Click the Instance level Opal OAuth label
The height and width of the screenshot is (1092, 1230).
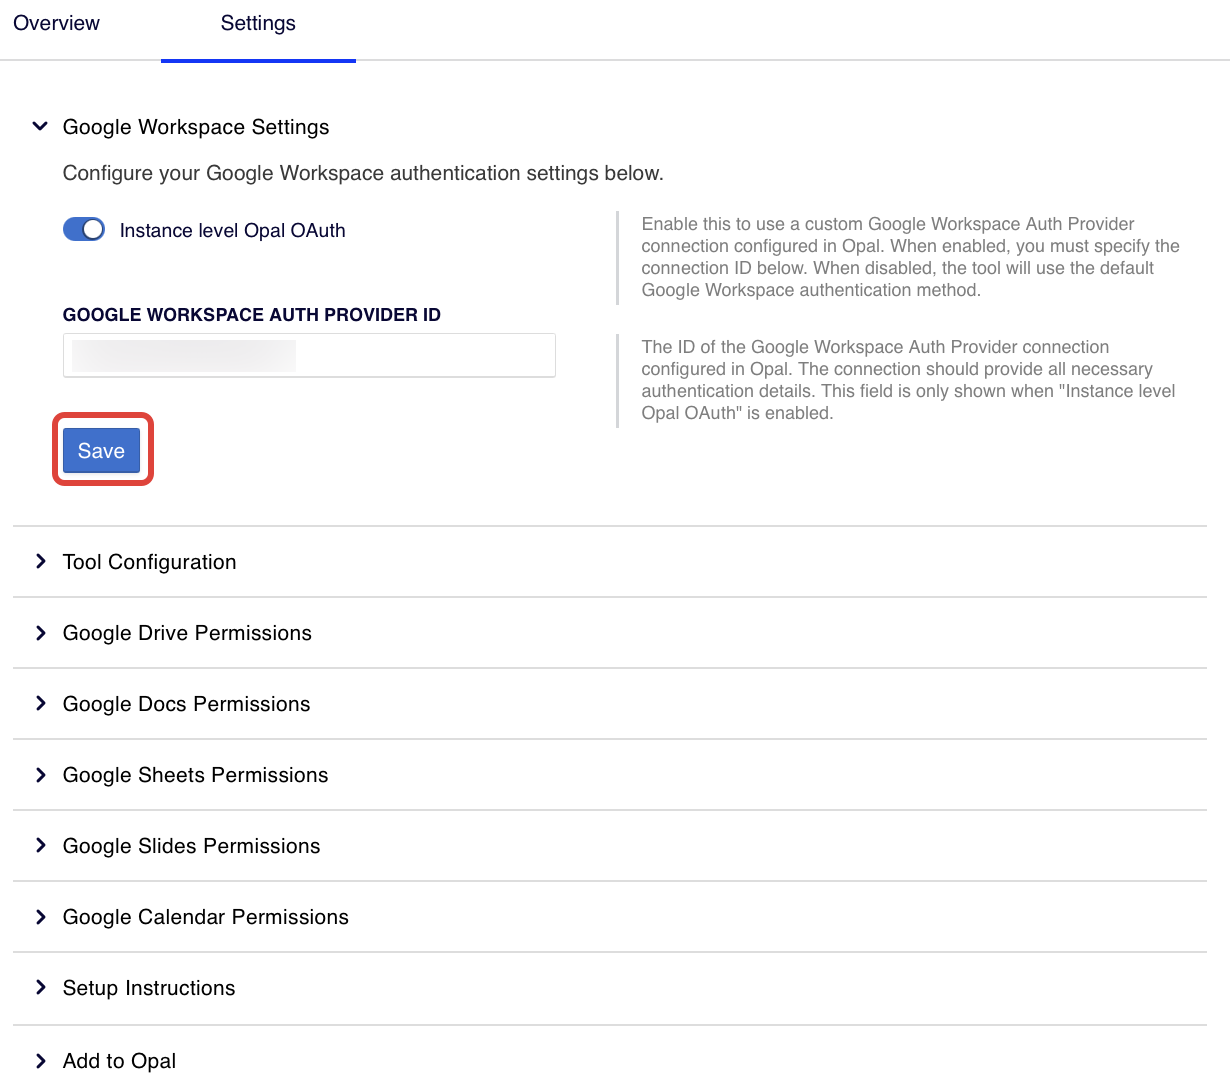pos(233,231)
